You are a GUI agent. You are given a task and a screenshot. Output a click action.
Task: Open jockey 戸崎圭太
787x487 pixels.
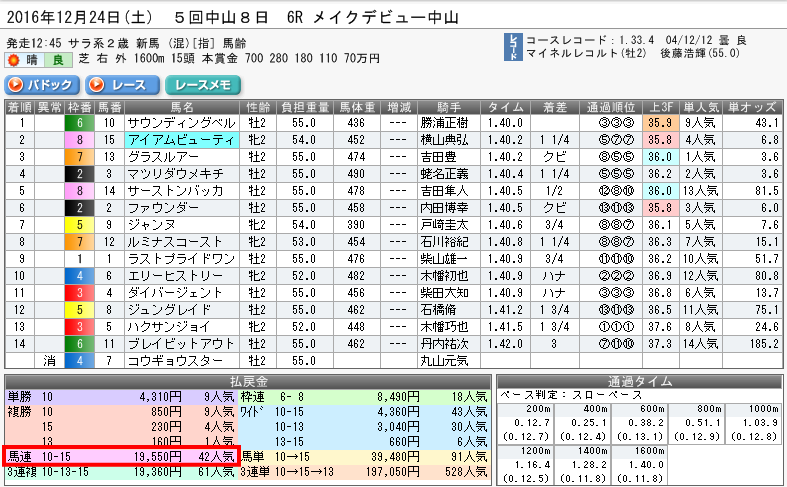coord(444,225)
